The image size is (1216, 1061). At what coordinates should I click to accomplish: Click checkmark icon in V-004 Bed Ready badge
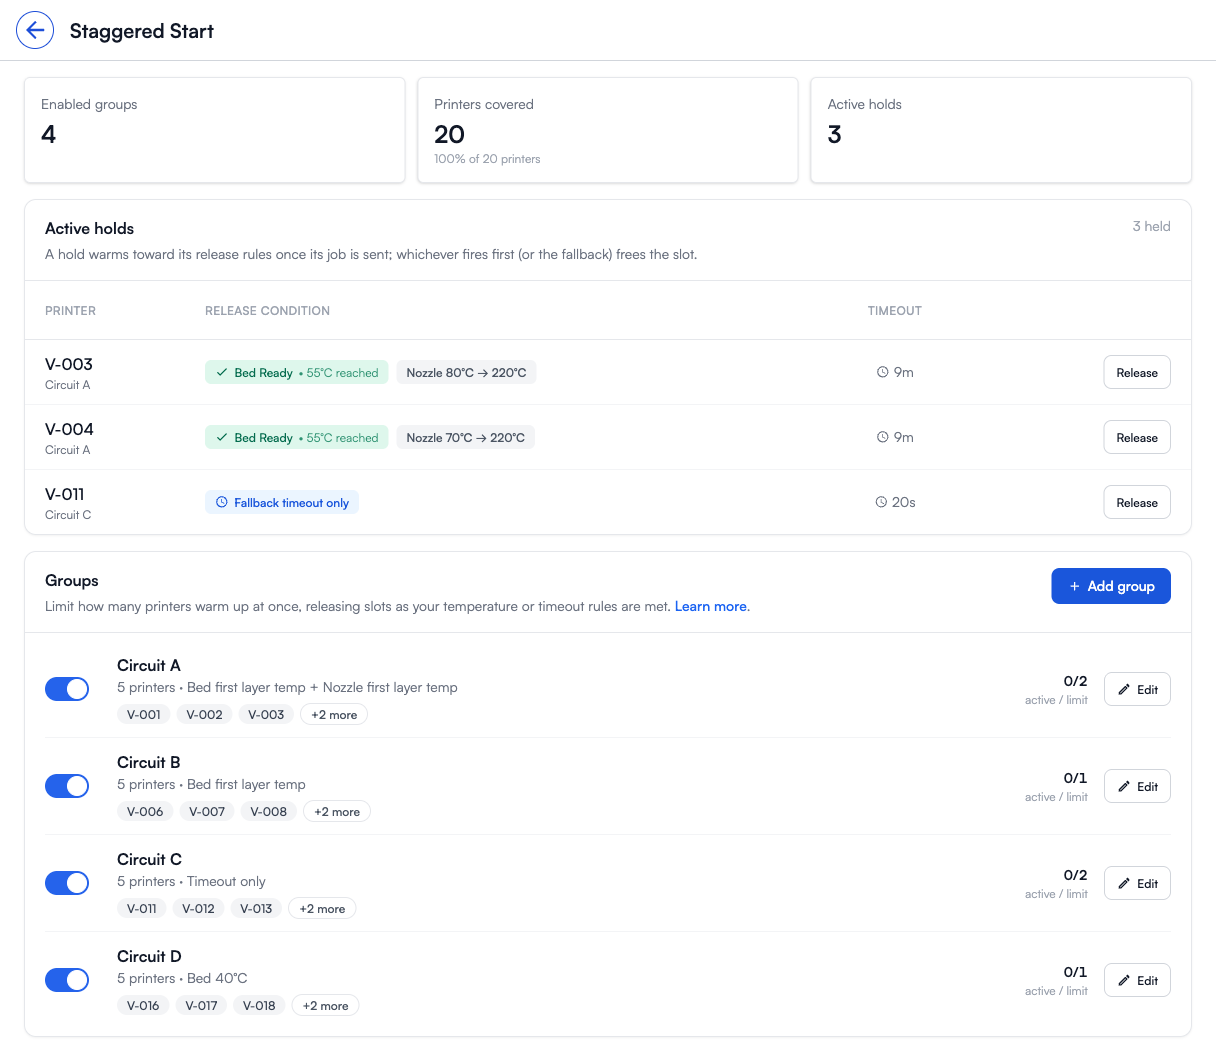coord(222,437)
